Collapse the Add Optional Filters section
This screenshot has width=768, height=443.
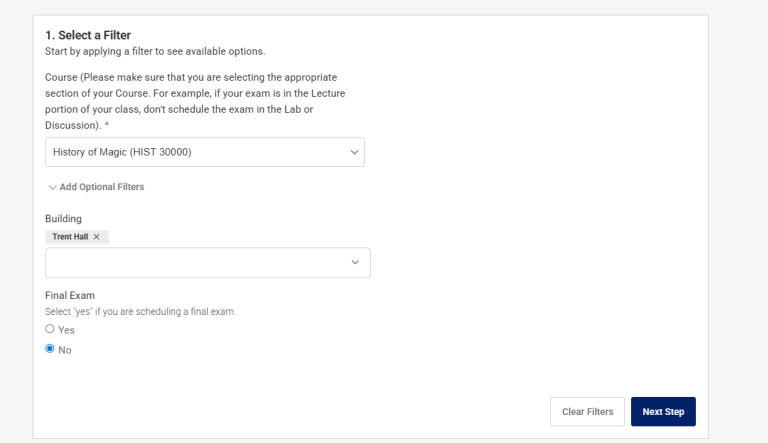(x=101, y=187)
